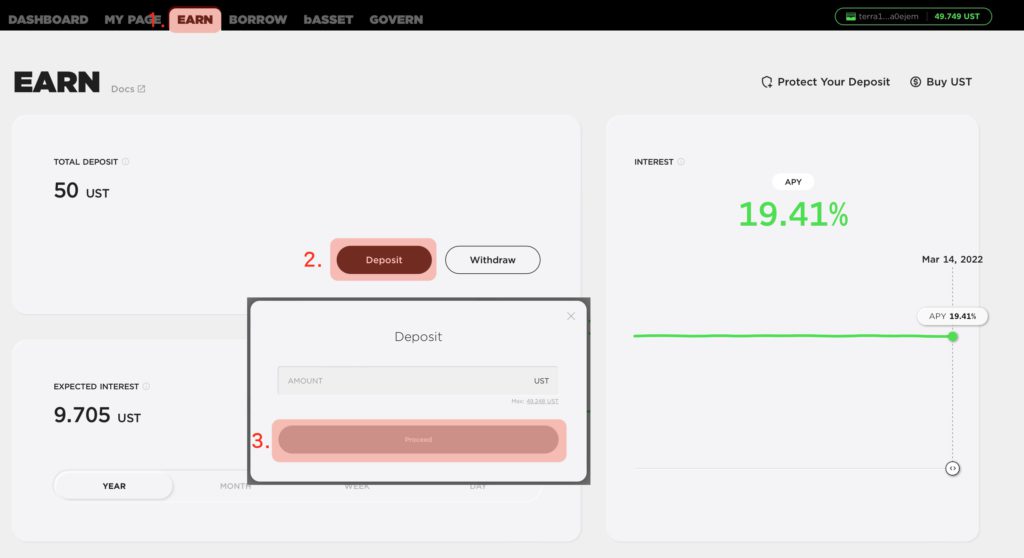Select the MONTH interest period tab
Screen dimensions: 1024x558
pos(235,486)
